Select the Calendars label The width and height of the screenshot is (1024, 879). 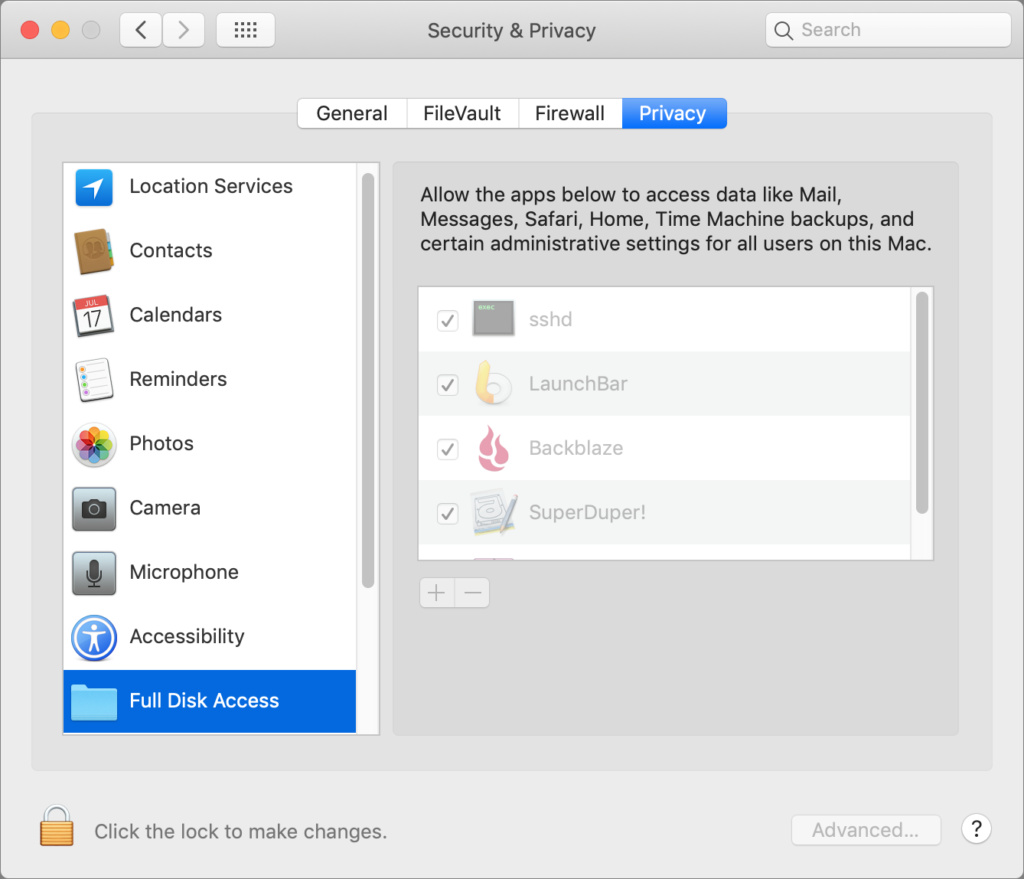[x=176, y=315]
